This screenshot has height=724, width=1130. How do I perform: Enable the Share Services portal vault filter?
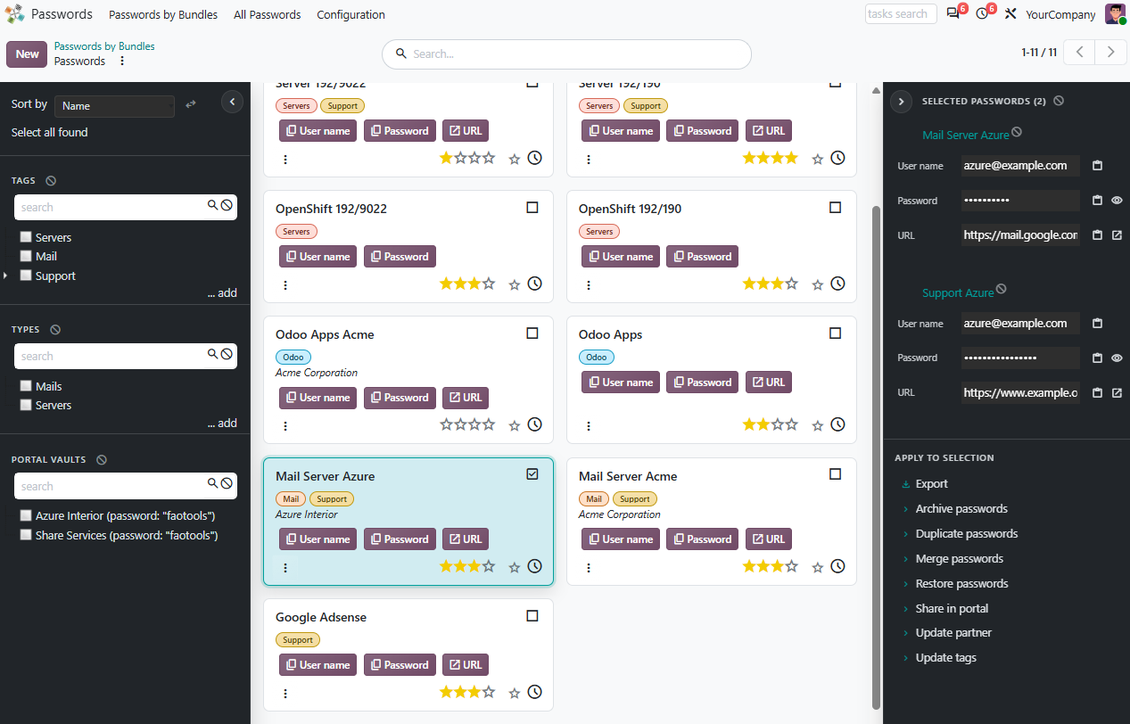point(26,535)
